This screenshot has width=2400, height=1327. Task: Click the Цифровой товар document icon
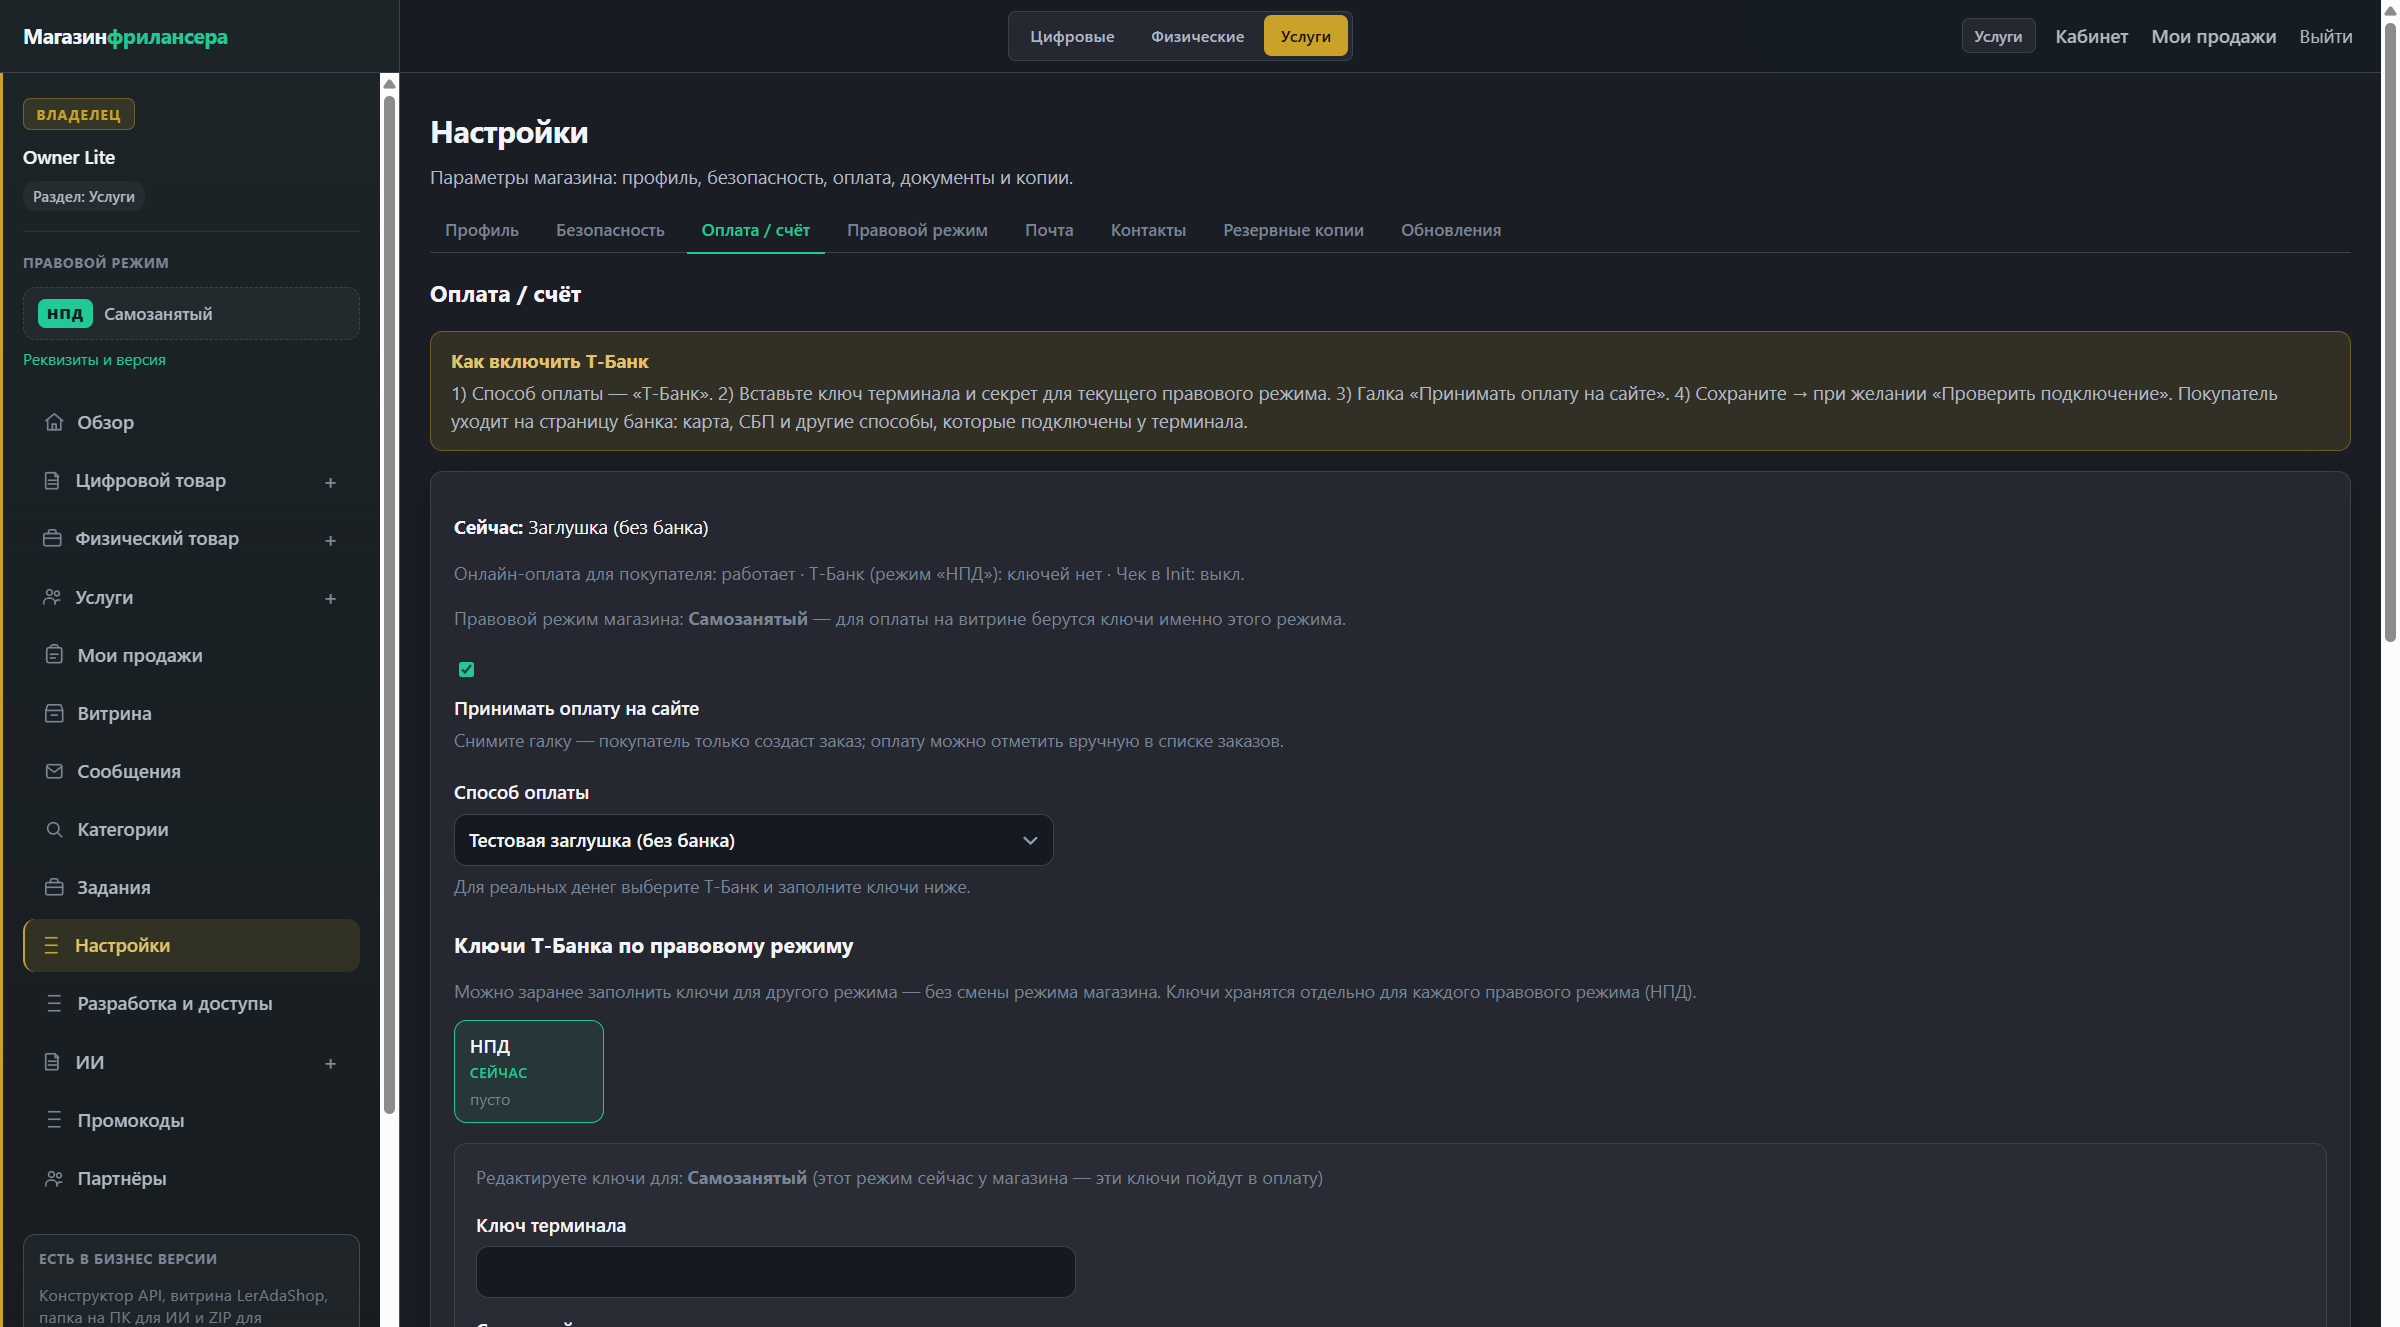[52, 481]
